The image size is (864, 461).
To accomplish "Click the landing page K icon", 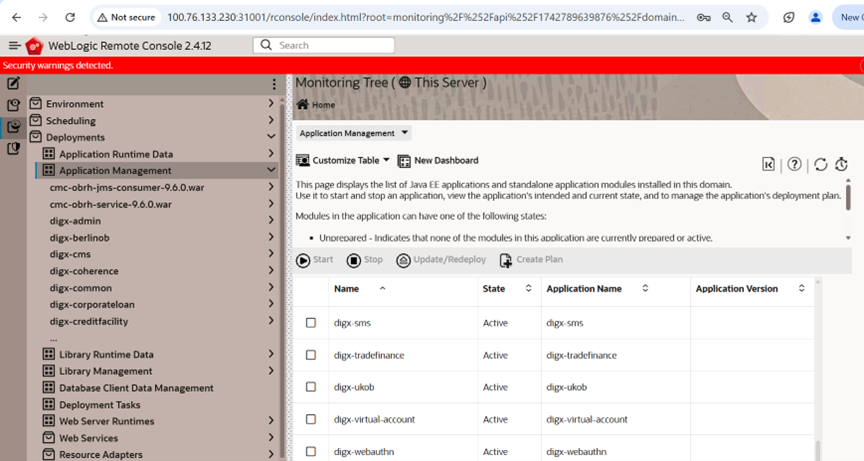I will click(768, 165).
